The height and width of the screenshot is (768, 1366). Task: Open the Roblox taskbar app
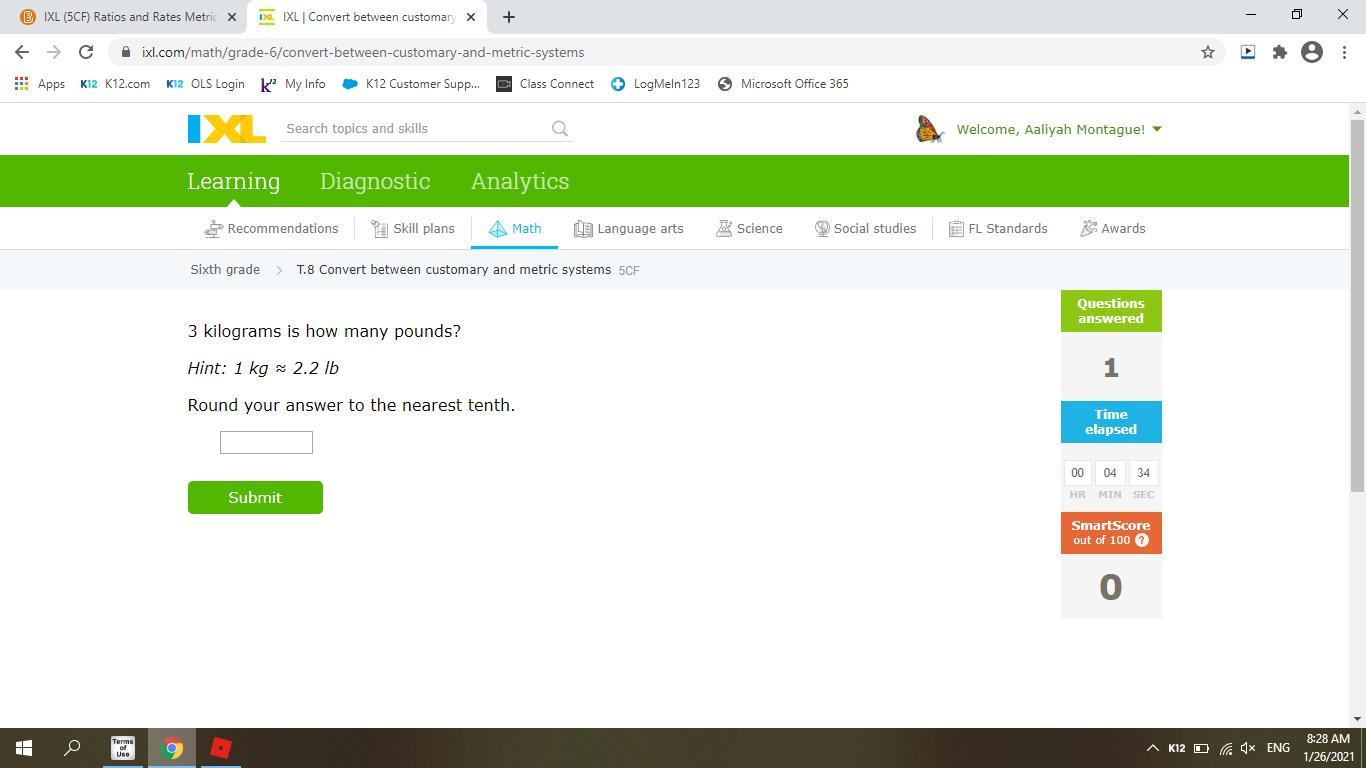221,748
